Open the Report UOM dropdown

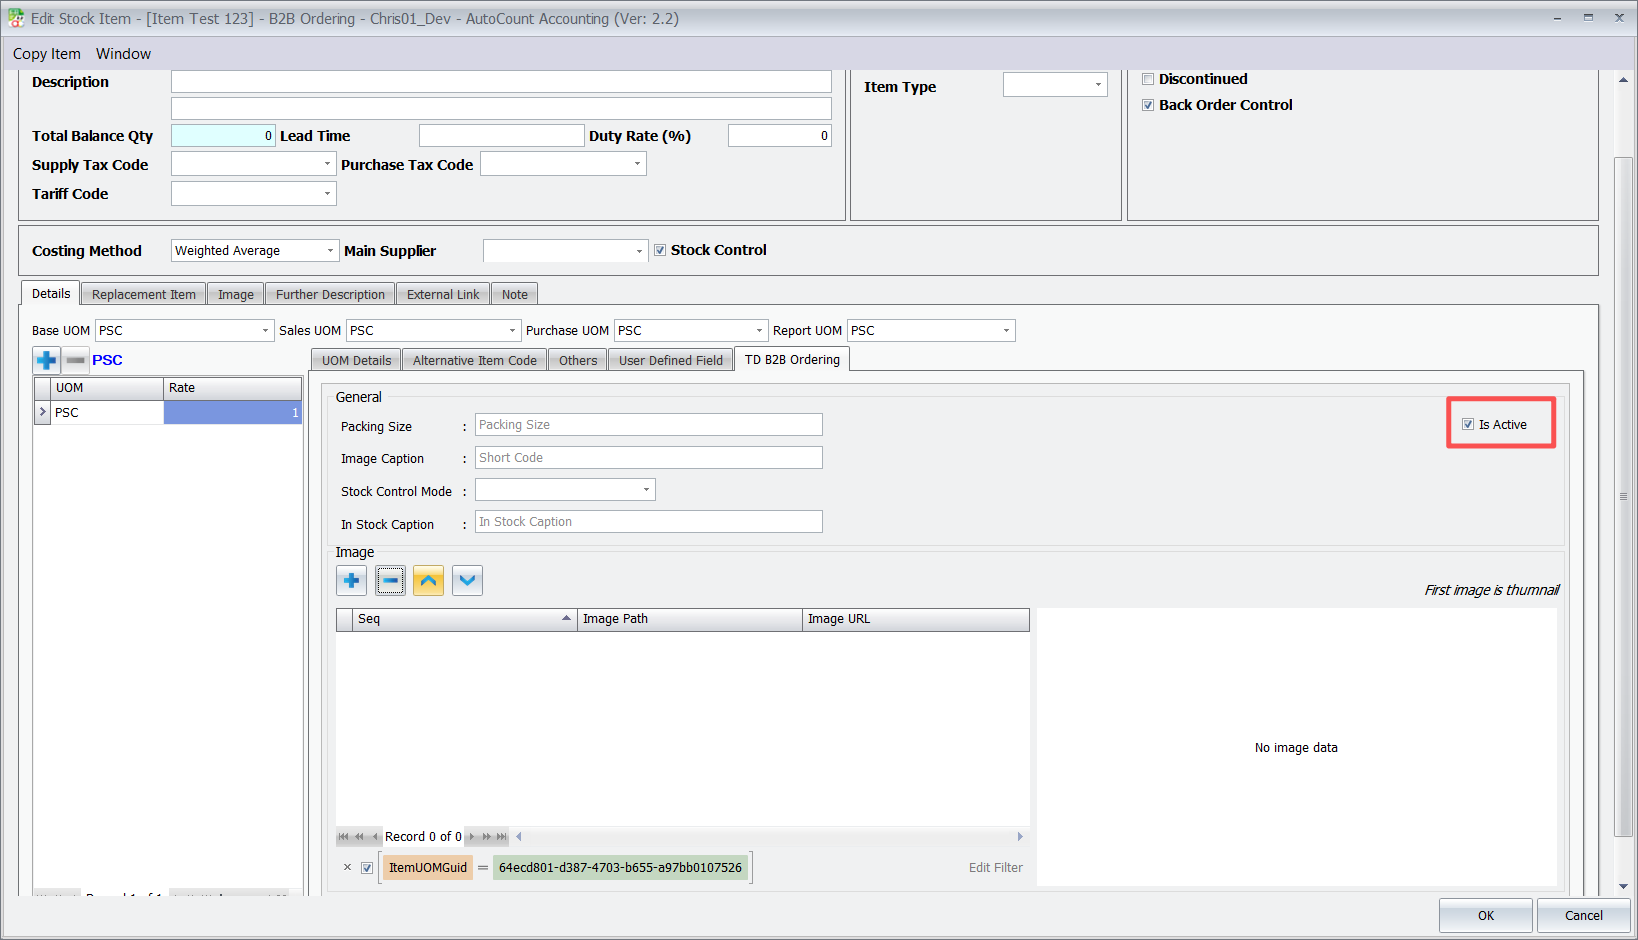pyautogui.click(x=1006, y=330)
